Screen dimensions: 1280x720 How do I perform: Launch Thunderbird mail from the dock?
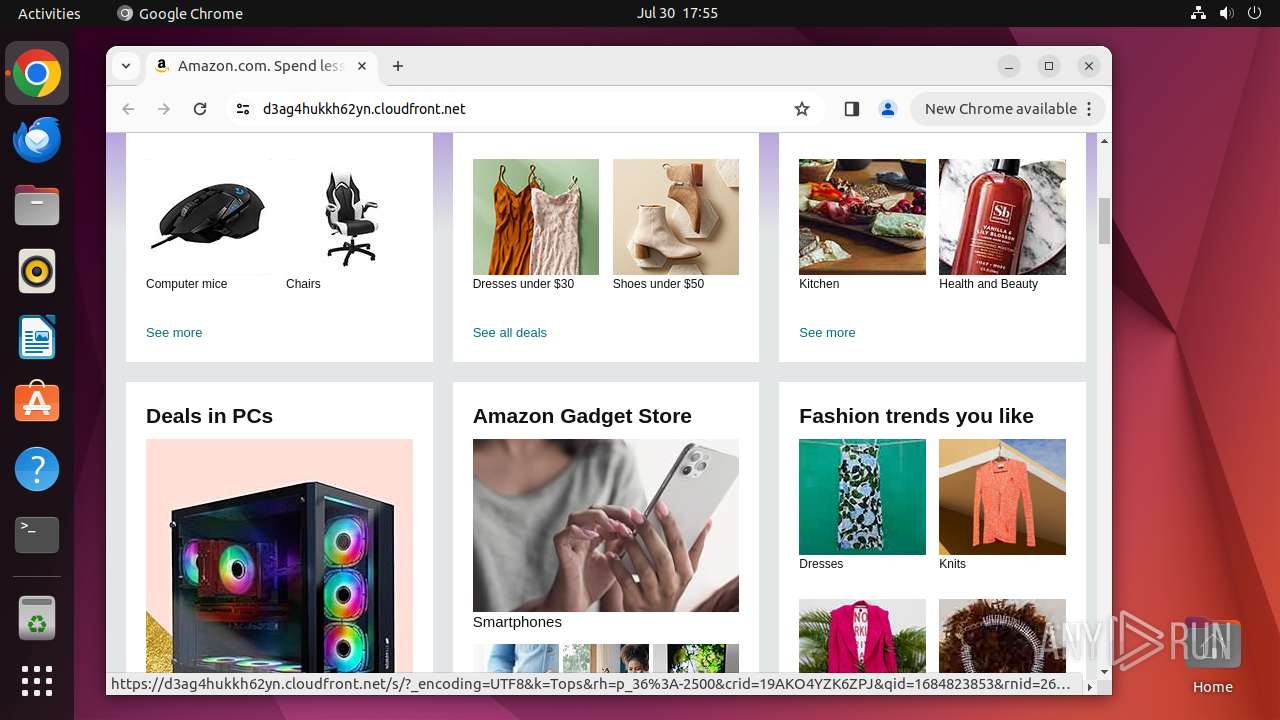tap(37, 140)
